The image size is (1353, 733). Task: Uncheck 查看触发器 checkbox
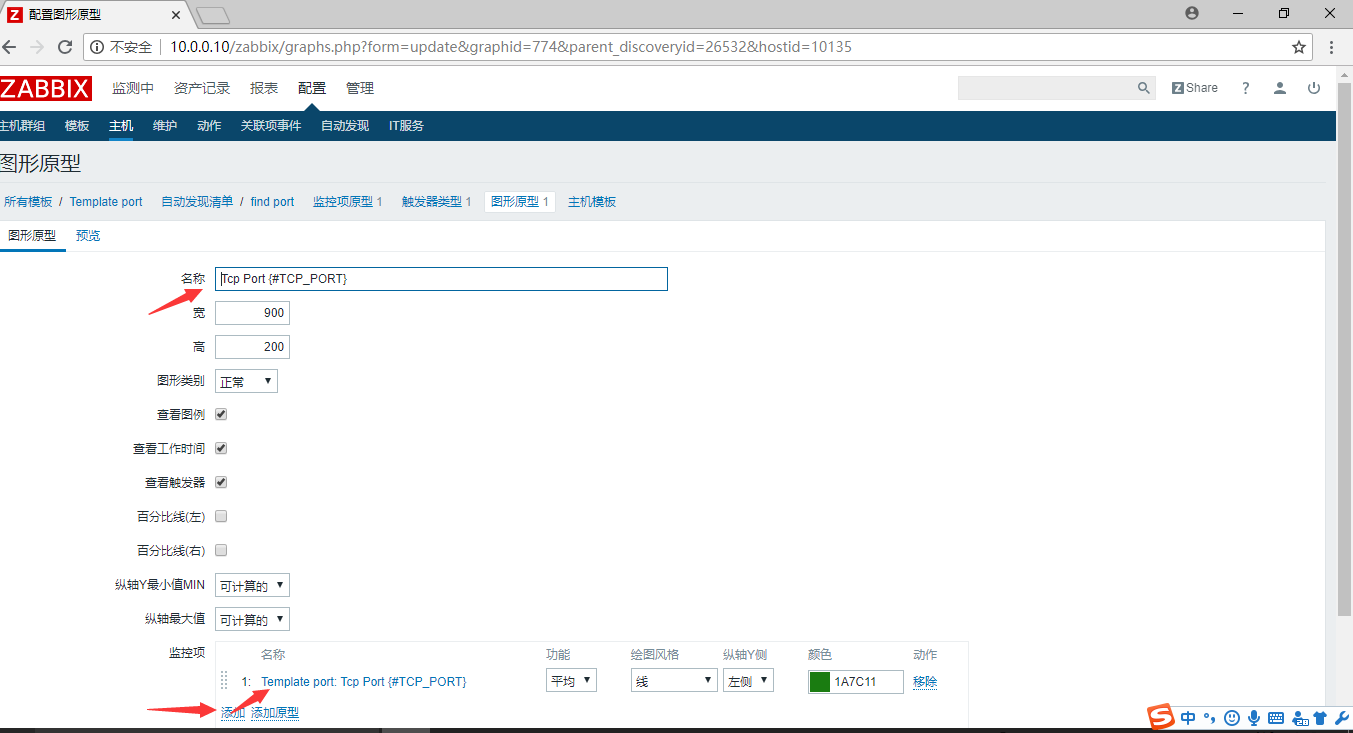221,482
